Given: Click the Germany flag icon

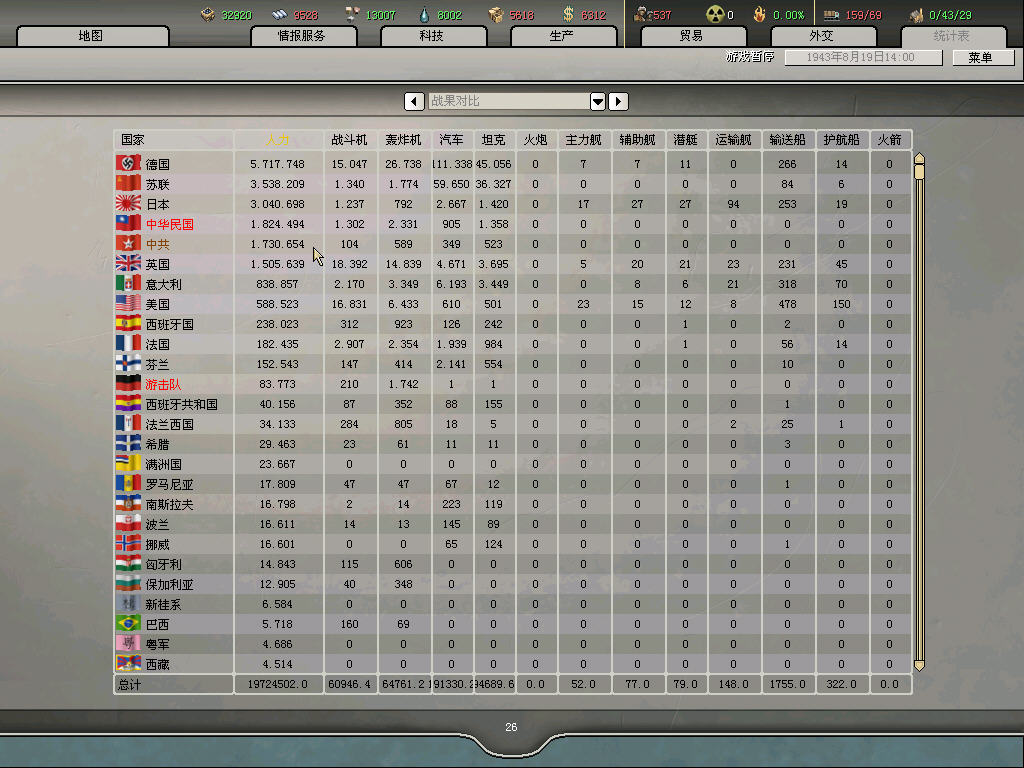Looking at the screenshot, I should click(128, 163).
